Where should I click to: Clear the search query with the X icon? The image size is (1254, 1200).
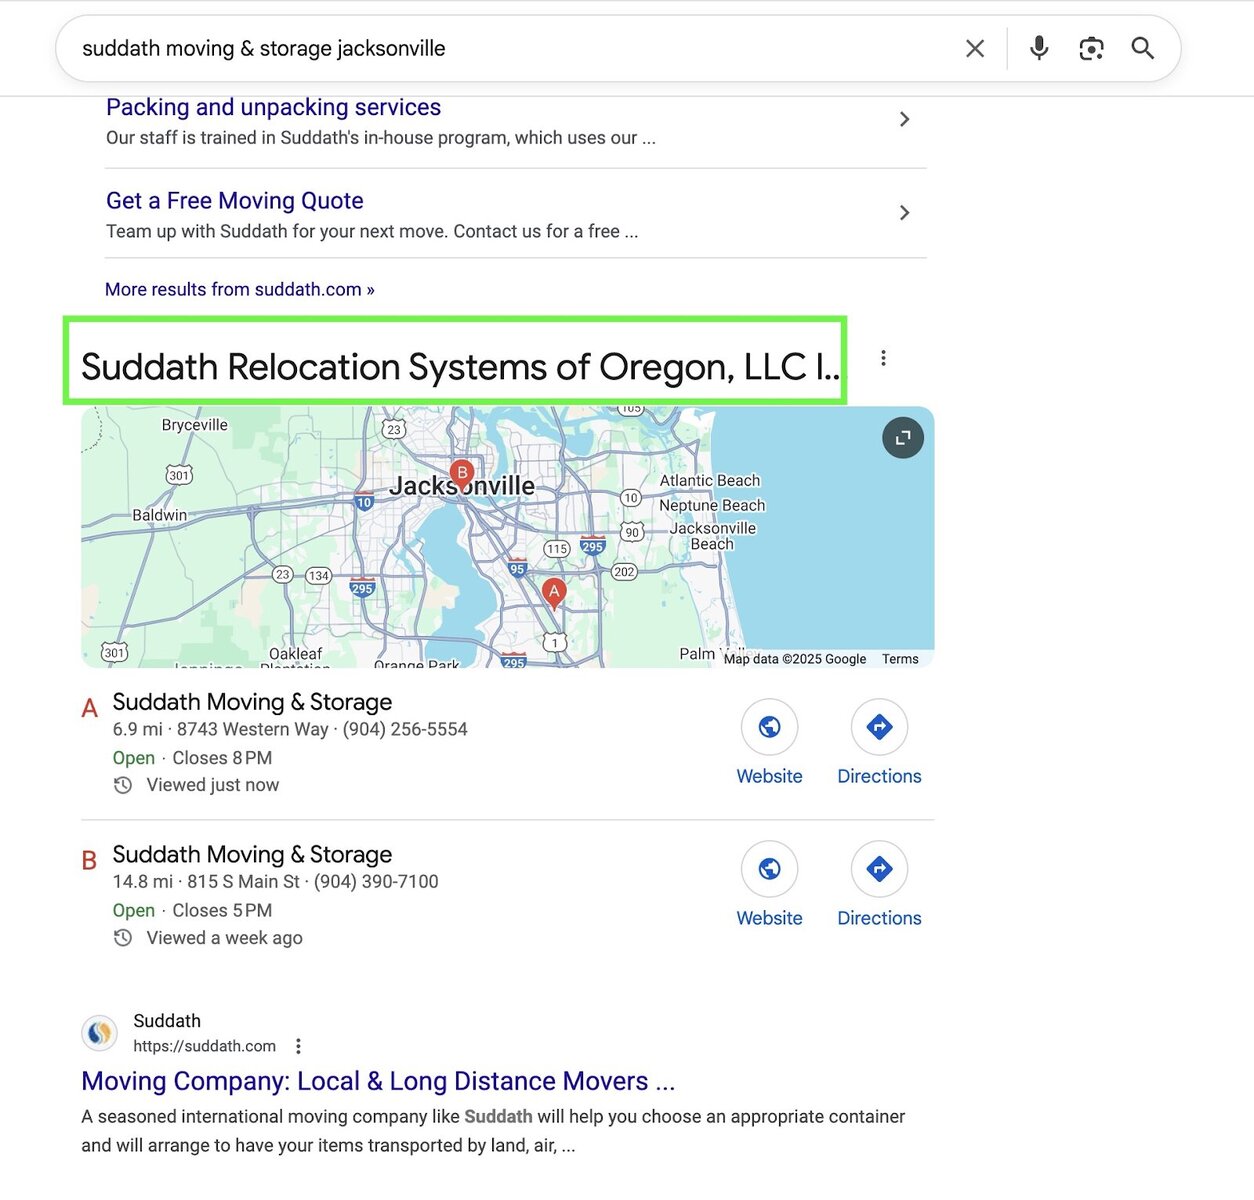point(975,48)
